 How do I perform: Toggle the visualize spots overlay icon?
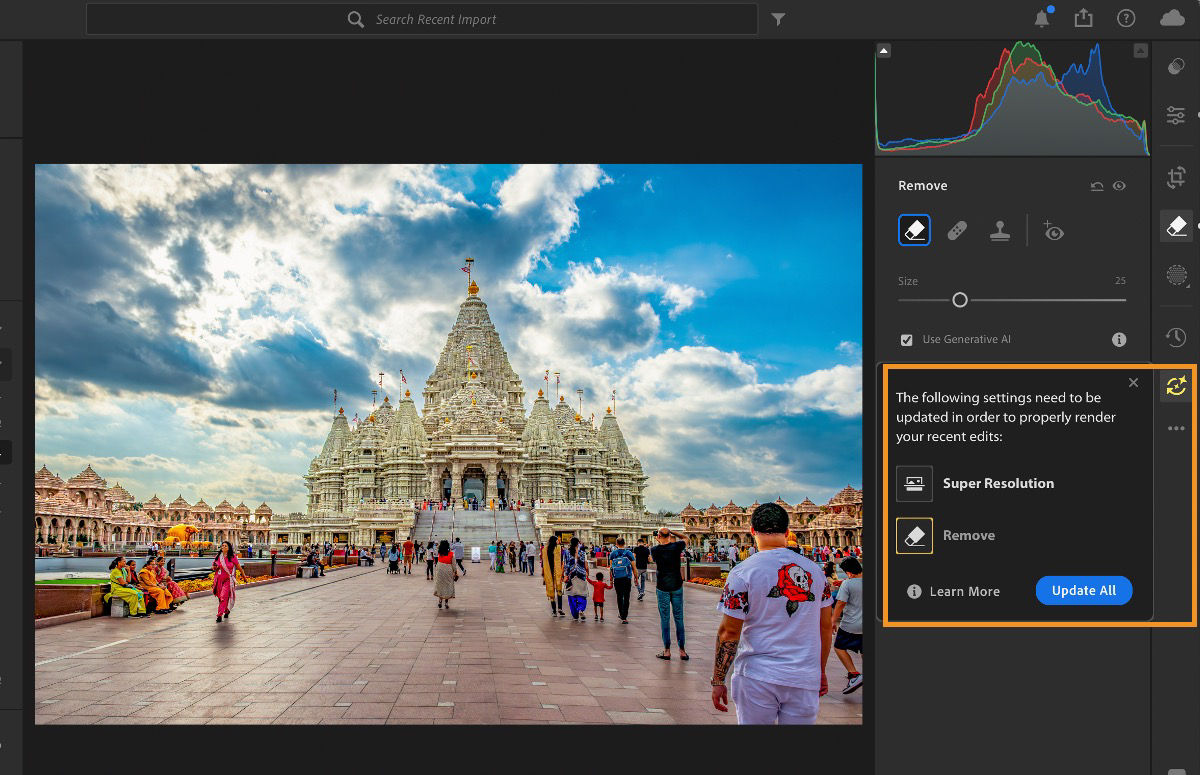(1052, 231)
